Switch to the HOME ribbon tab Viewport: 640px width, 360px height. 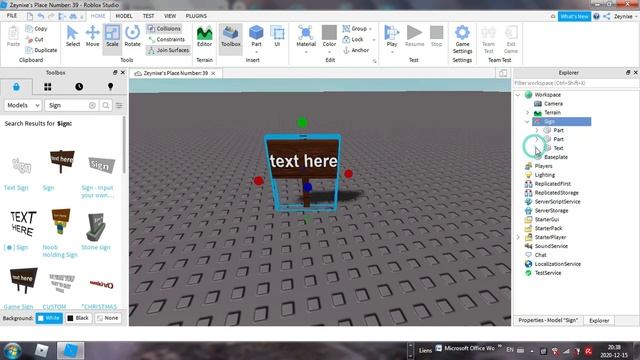click(98, 16)
